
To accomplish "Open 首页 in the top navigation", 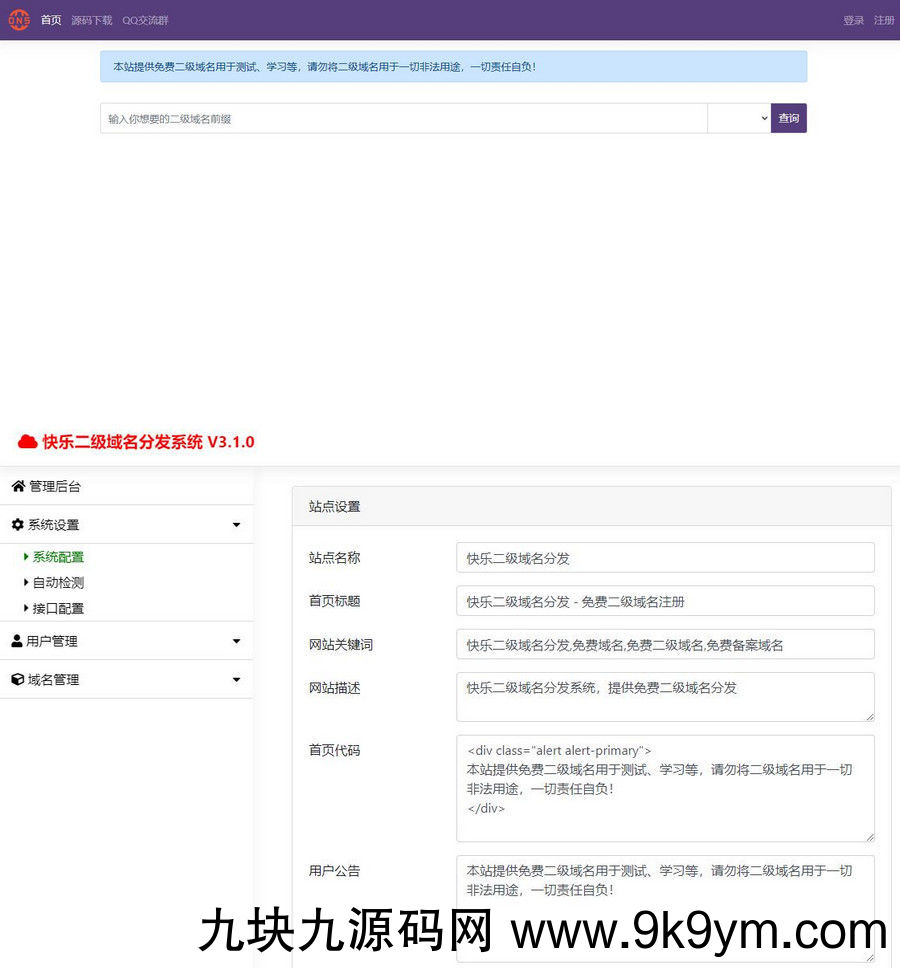I will (51, 20).
